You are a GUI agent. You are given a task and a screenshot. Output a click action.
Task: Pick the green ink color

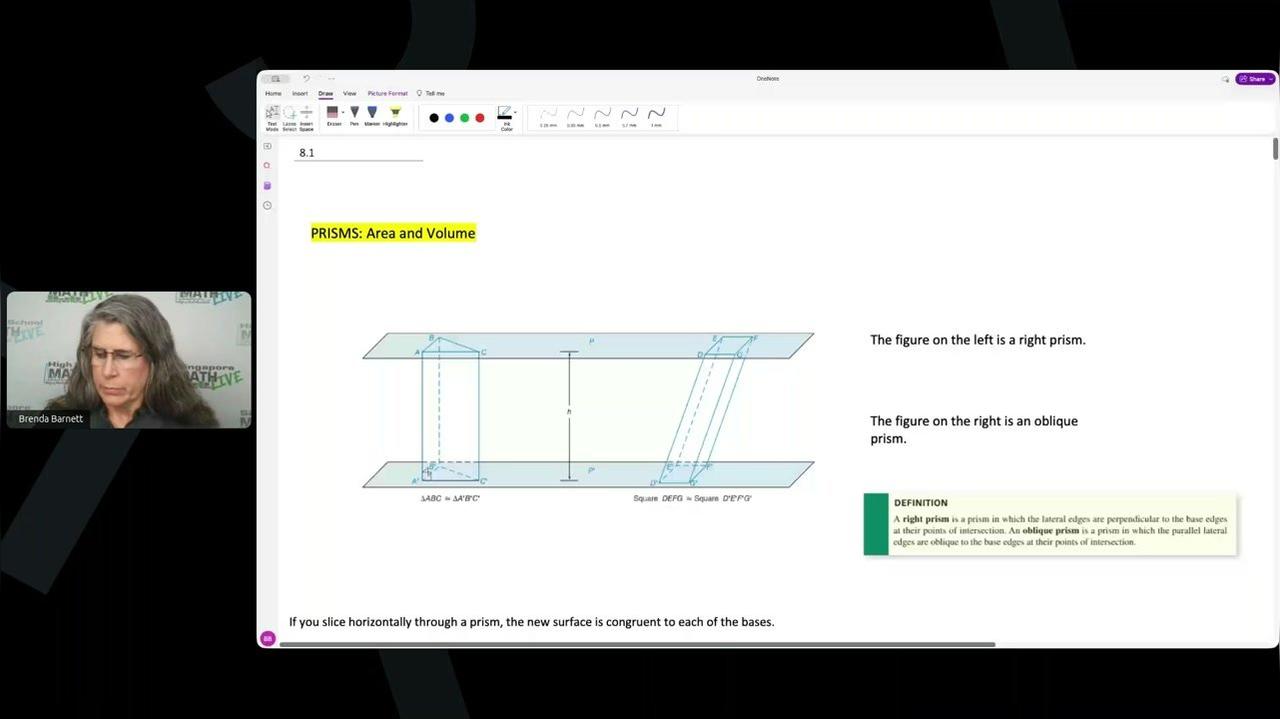[464, 118]
